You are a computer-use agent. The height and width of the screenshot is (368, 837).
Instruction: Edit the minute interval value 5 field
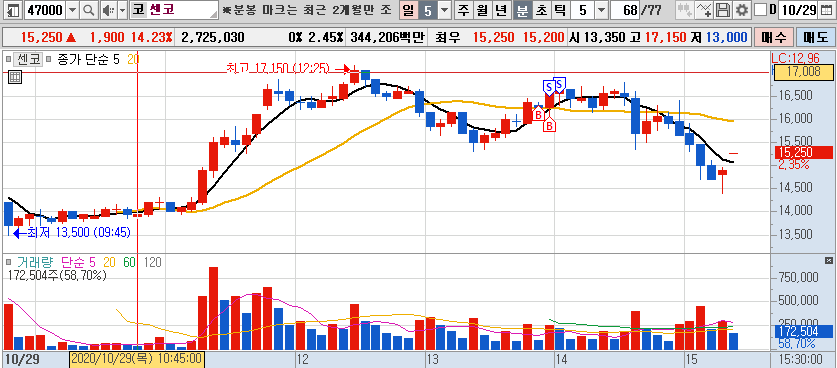coord(582,10)
